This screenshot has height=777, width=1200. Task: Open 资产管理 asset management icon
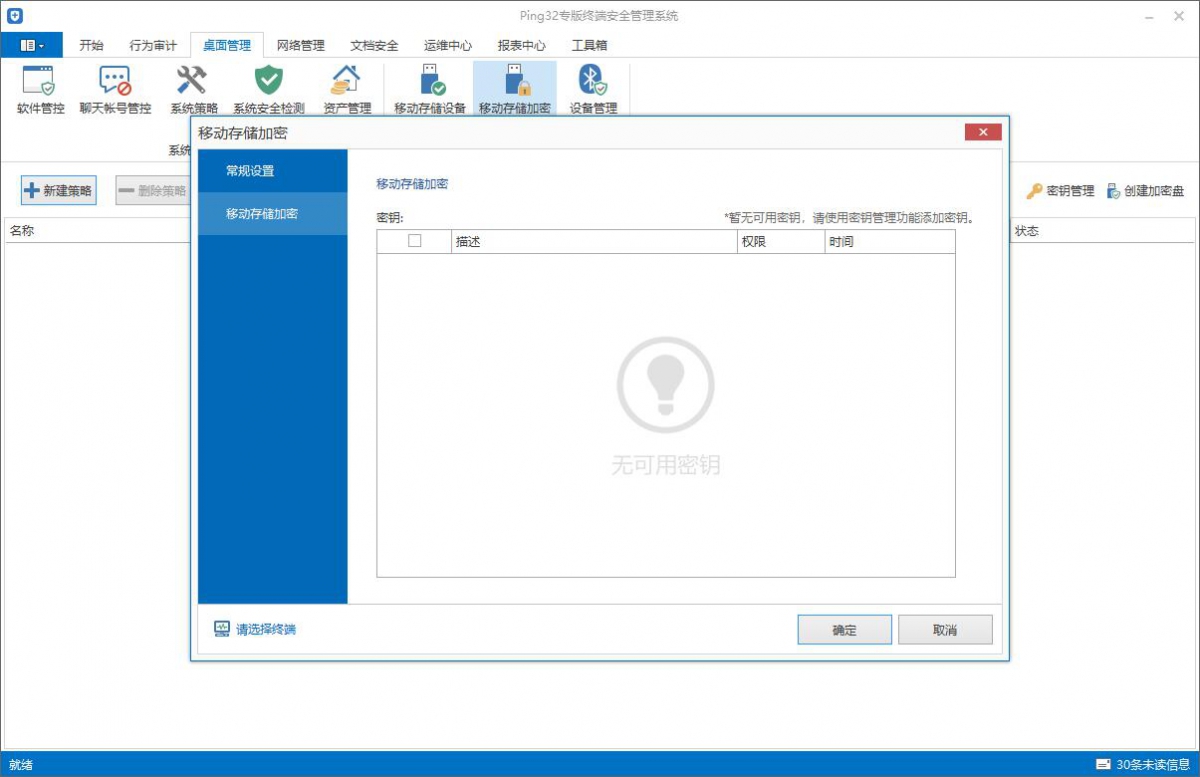[346, 80]
